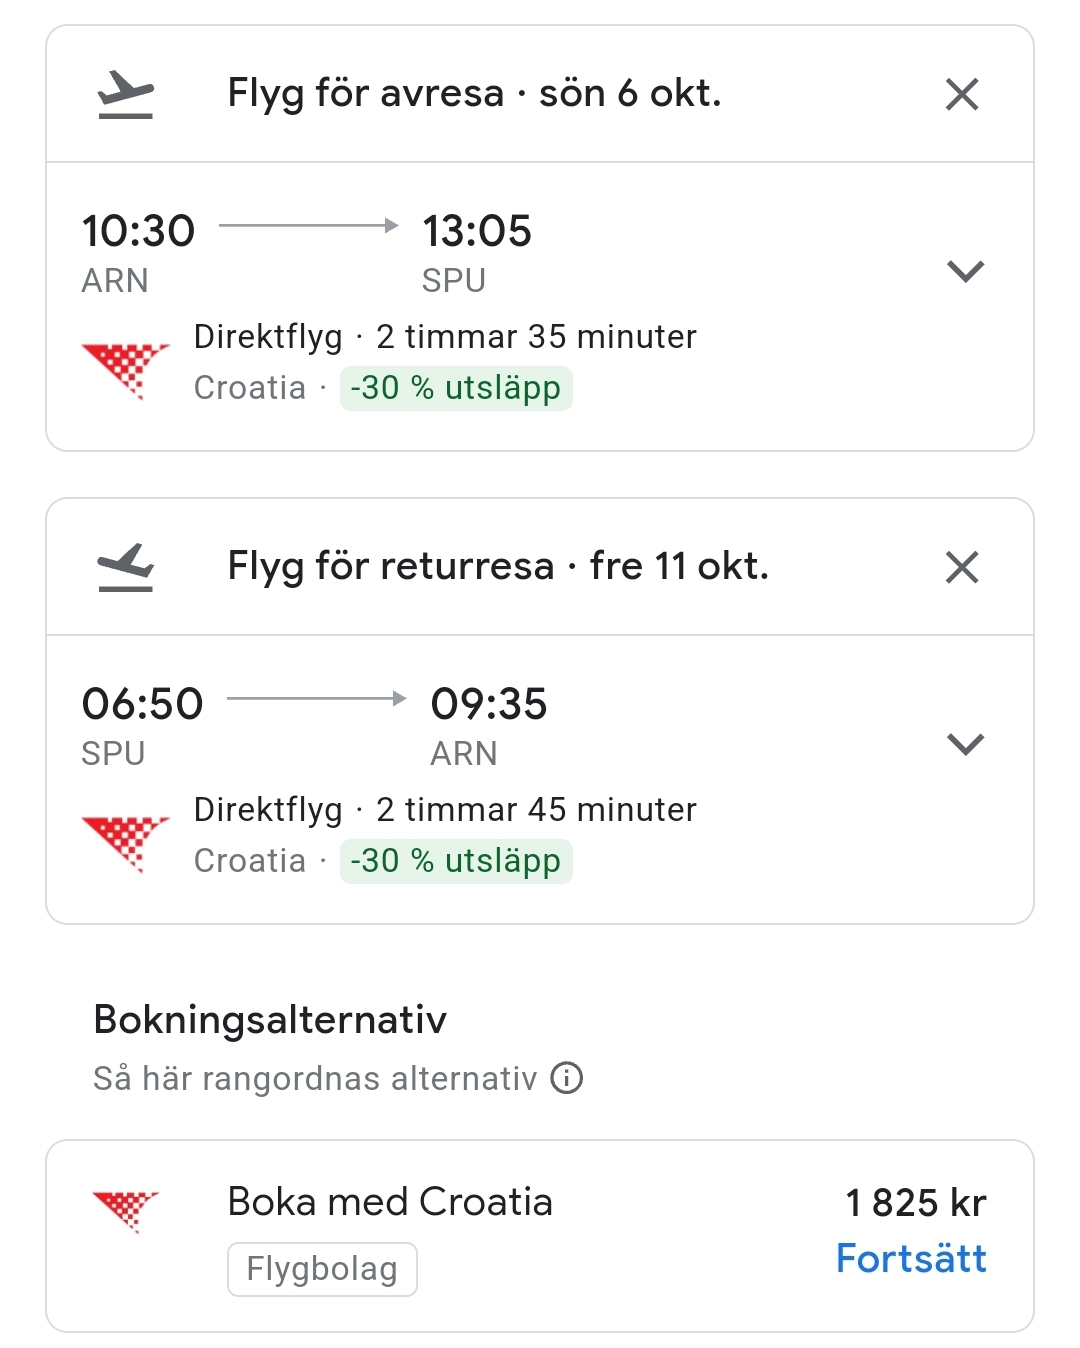Click Croatia Airlines logo on departure flight
The height and width of the screenshot is (1348, 1080).
click(x=125, y=369)
